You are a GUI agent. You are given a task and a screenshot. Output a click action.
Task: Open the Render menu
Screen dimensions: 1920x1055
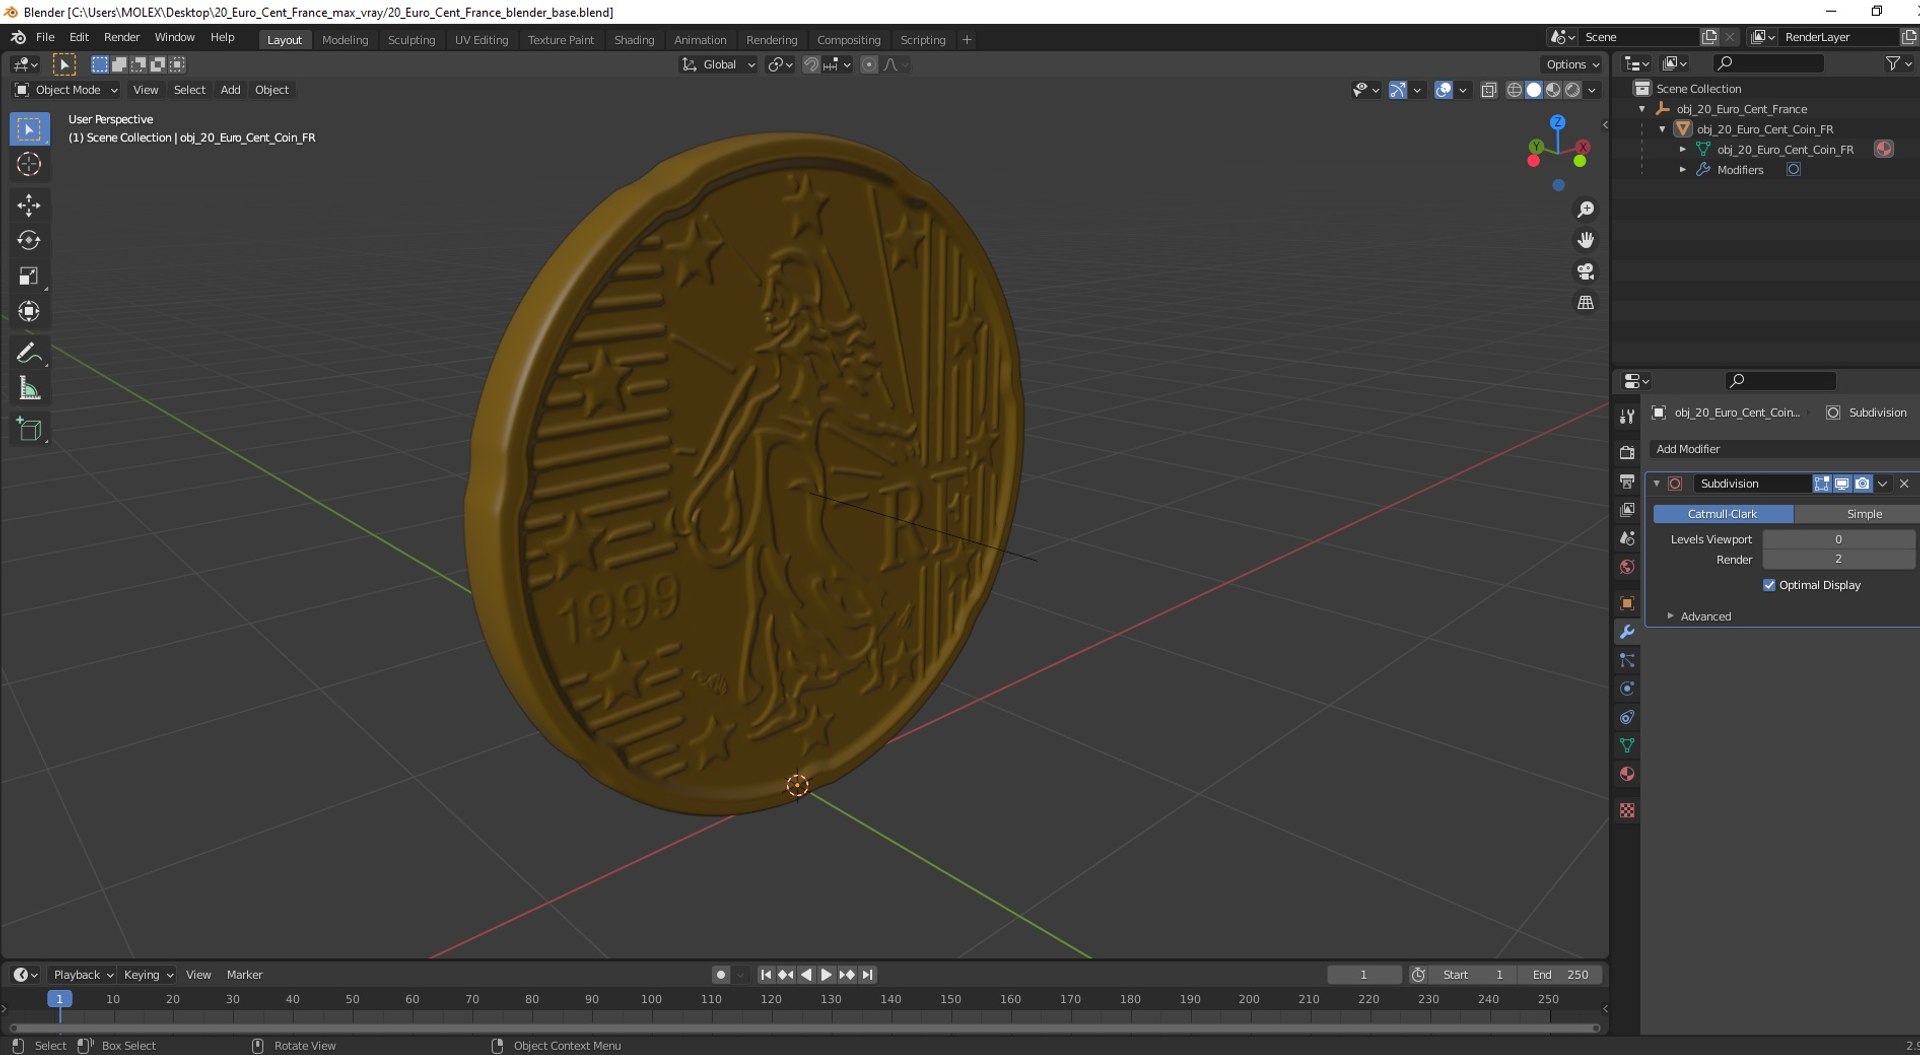click(122, 37)
